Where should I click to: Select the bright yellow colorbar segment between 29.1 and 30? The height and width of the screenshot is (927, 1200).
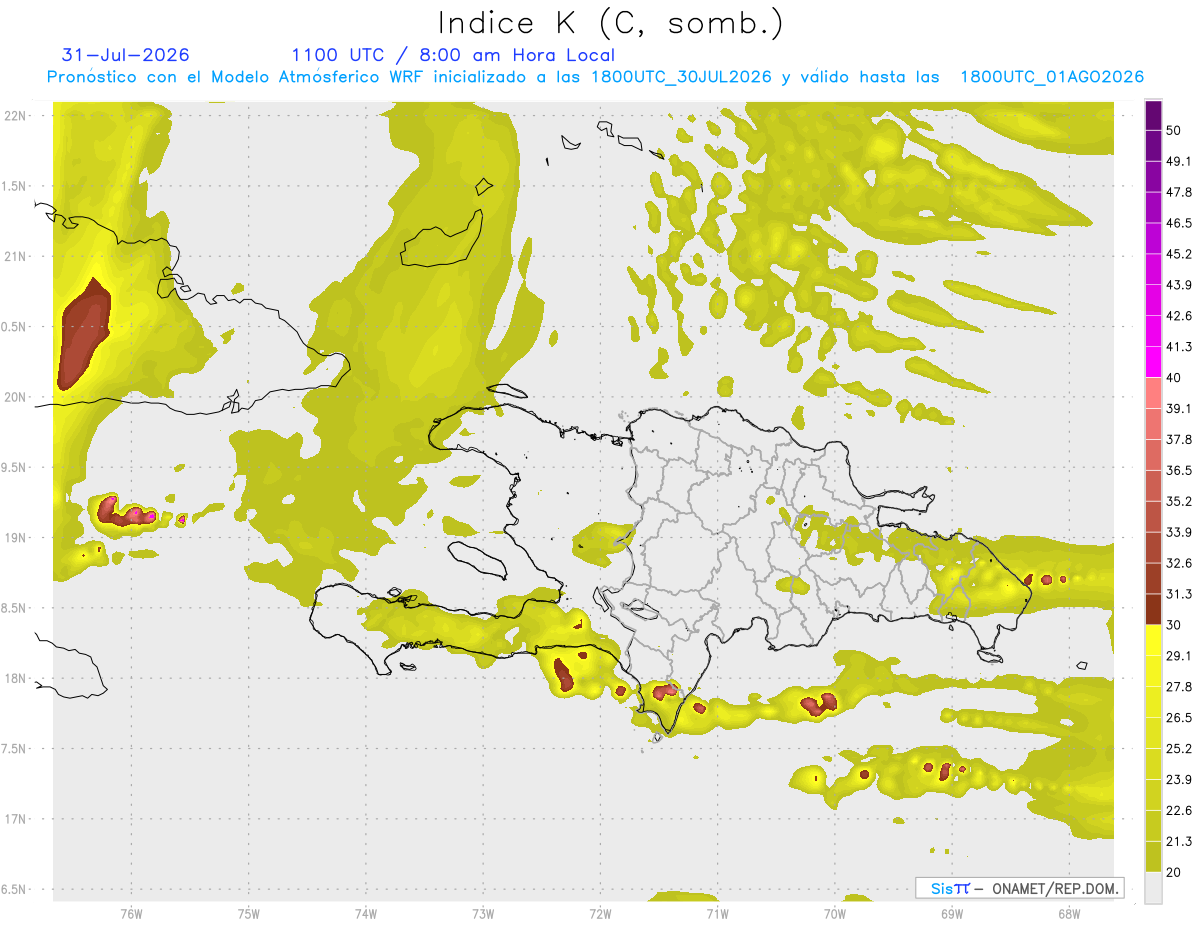coord(1153,640)
